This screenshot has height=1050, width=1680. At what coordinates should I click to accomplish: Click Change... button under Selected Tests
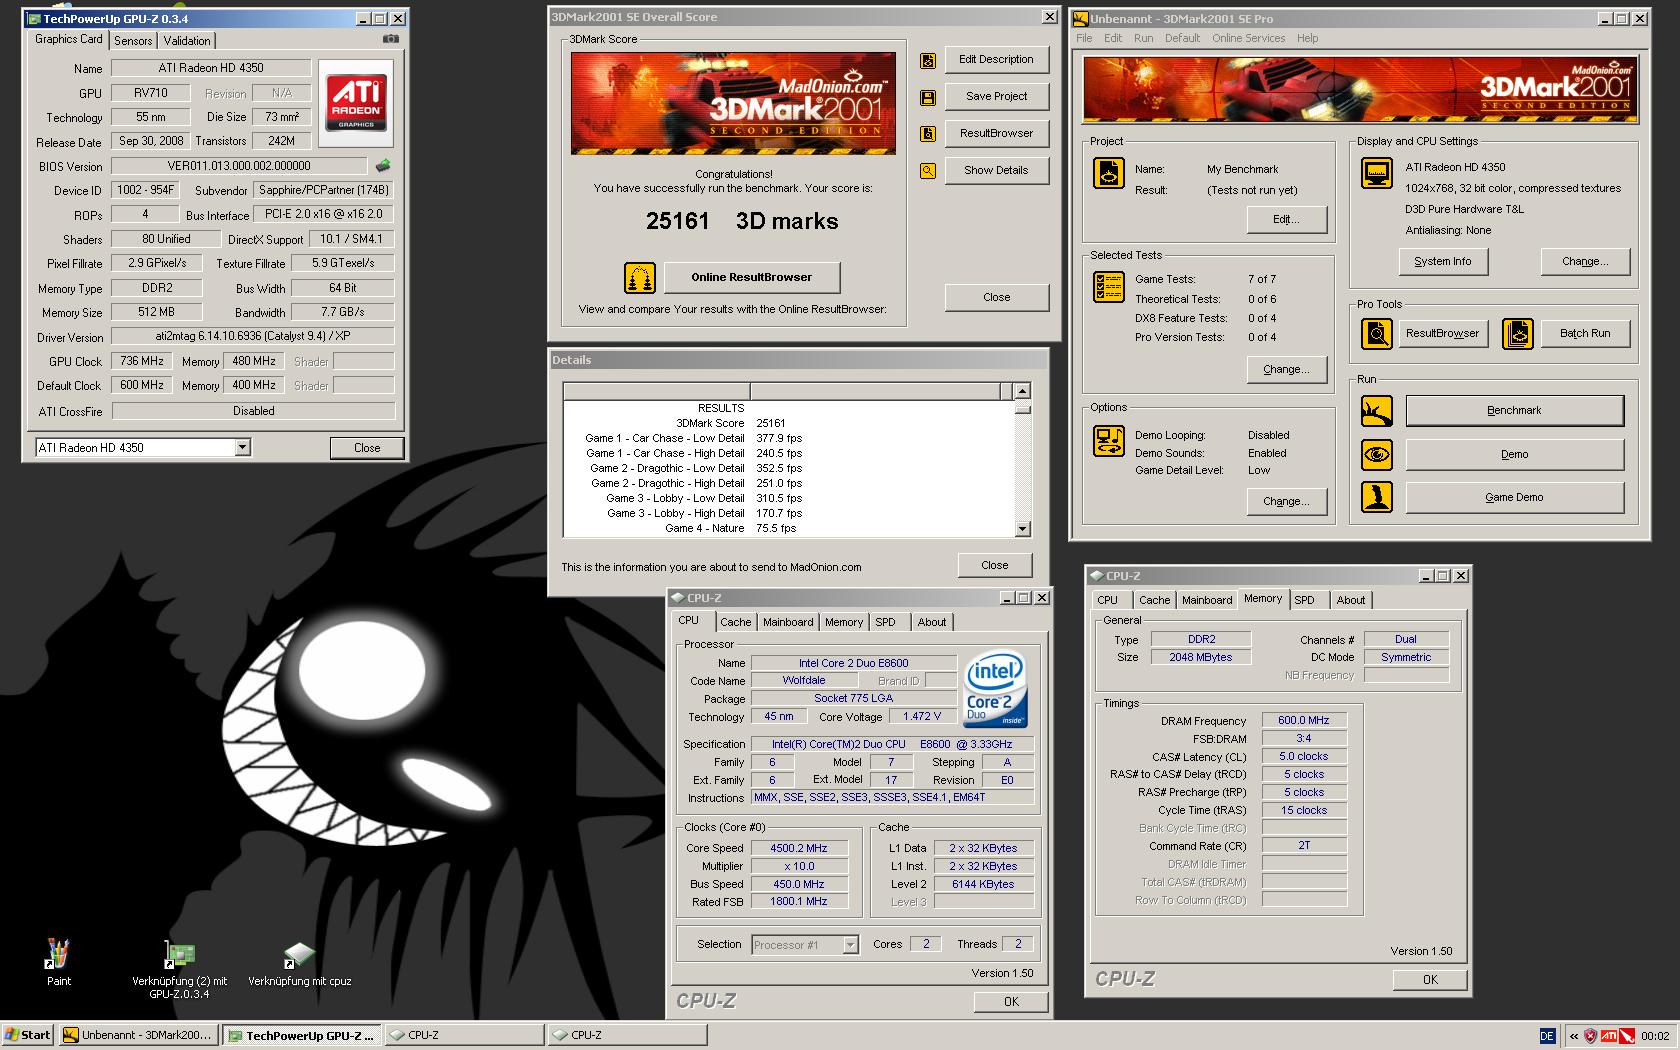point(1286,369)
